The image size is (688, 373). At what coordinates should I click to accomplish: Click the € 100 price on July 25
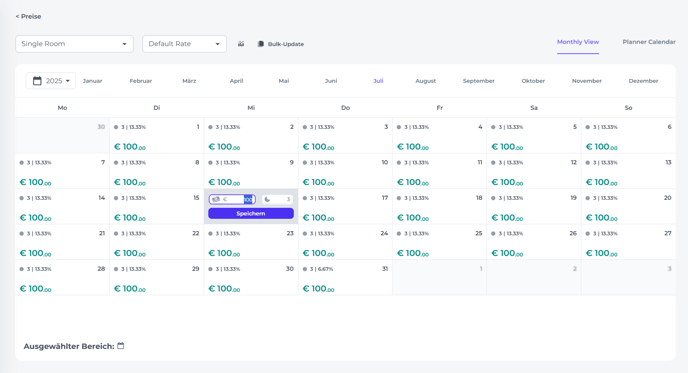(413, 253)
